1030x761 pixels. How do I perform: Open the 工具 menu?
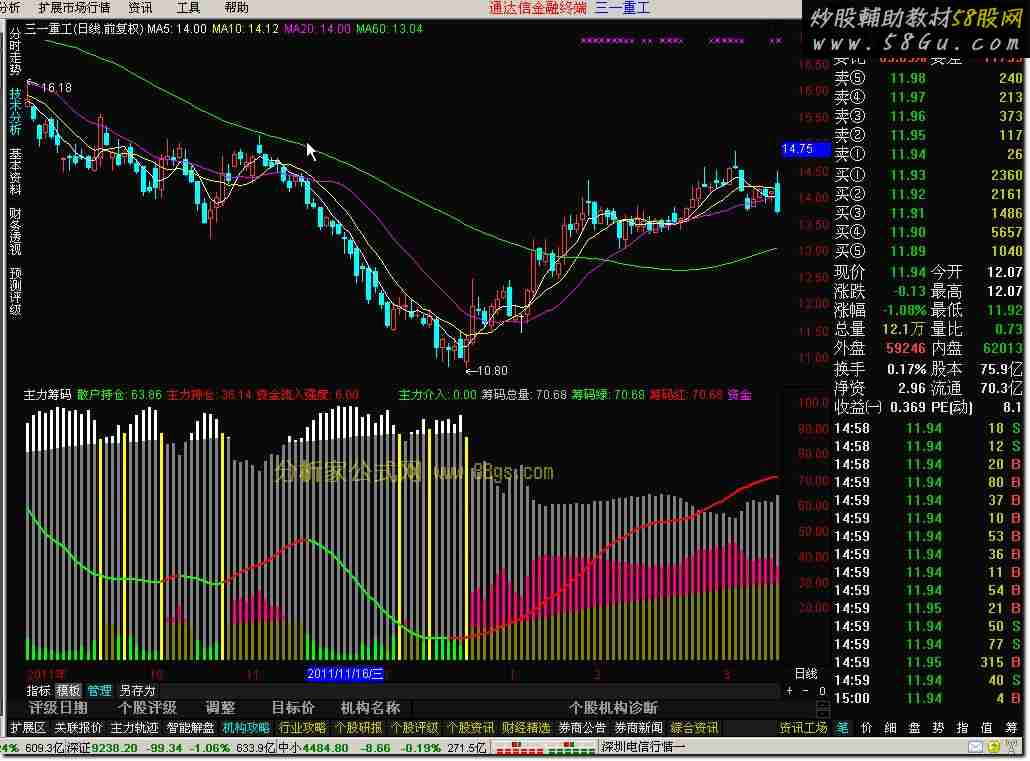(188, 8)
